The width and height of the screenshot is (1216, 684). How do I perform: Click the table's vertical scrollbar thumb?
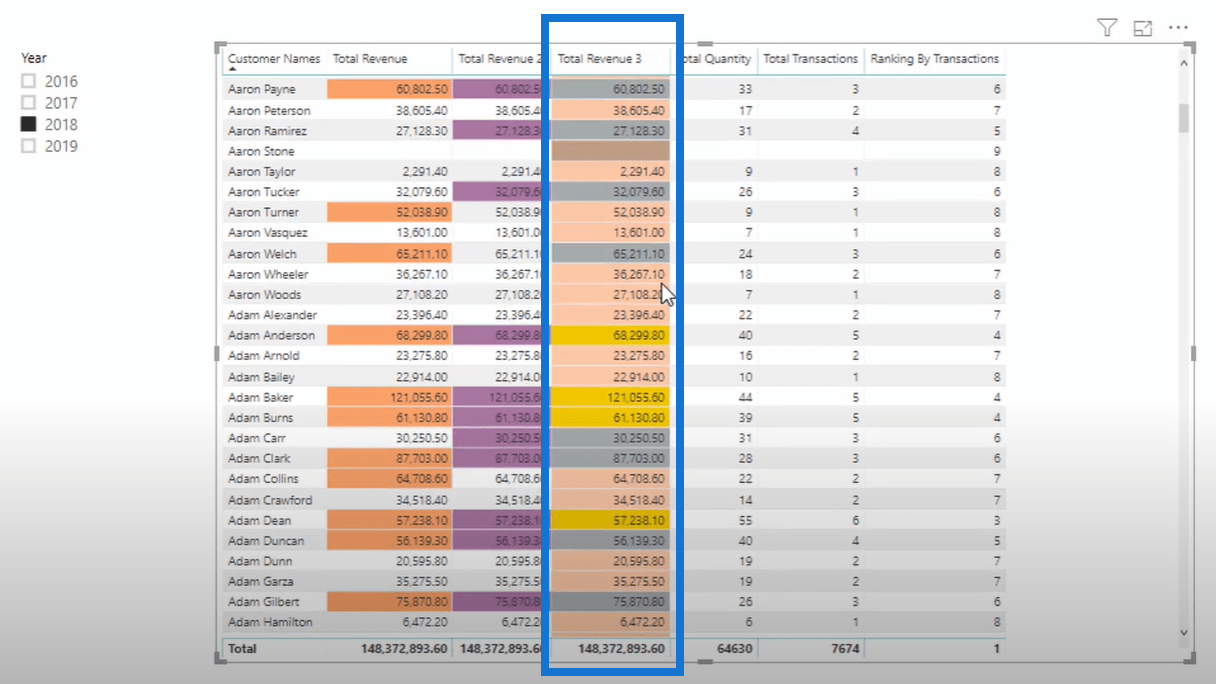(1184, 118)
